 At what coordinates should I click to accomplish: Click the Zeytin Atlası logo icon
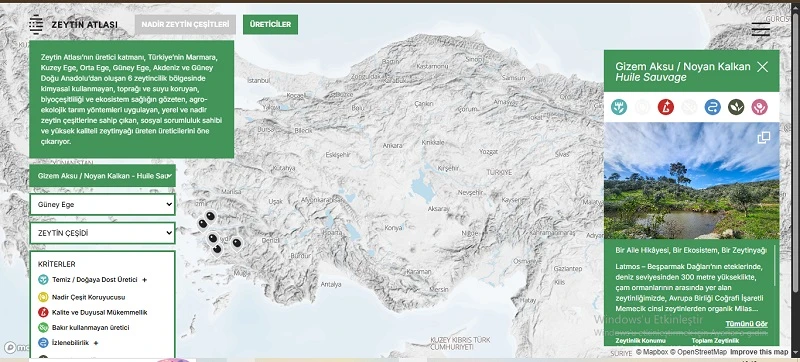(36, 24)
